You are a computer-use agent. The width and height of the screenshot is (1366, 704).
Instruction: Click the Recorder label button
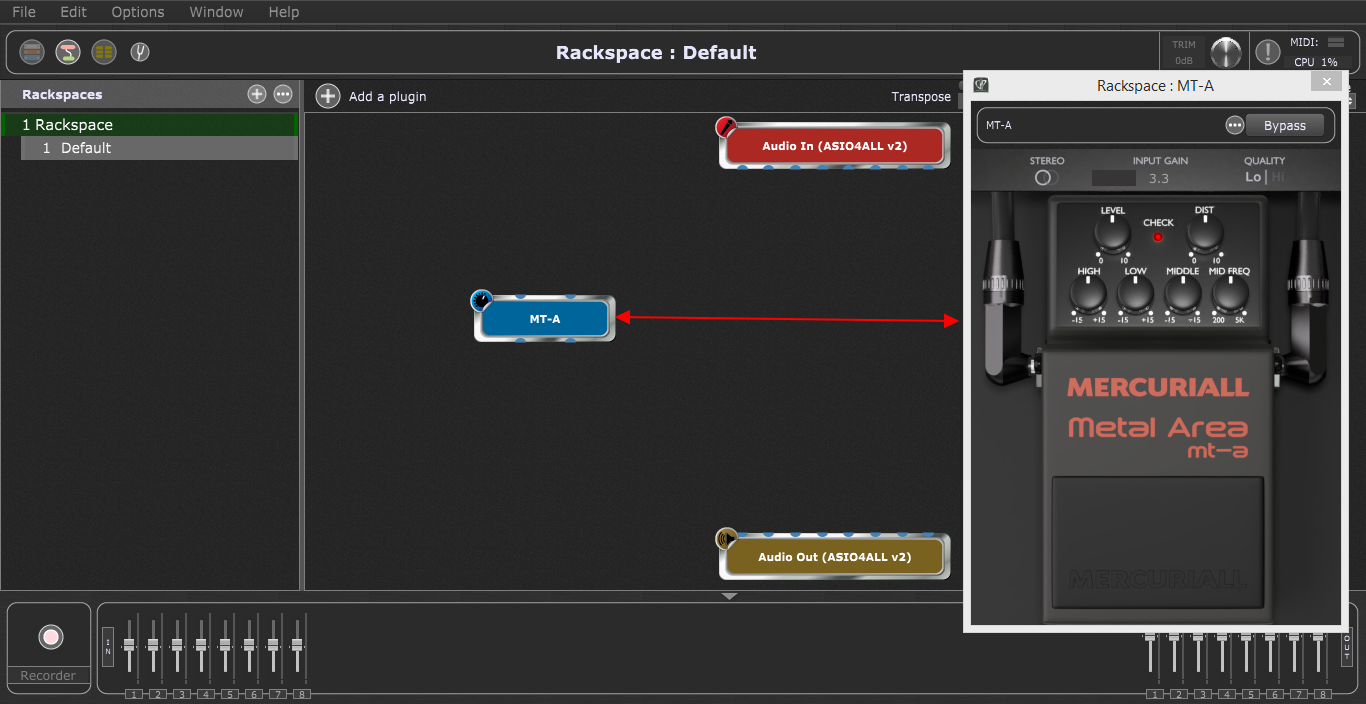[x=48, y=676]
